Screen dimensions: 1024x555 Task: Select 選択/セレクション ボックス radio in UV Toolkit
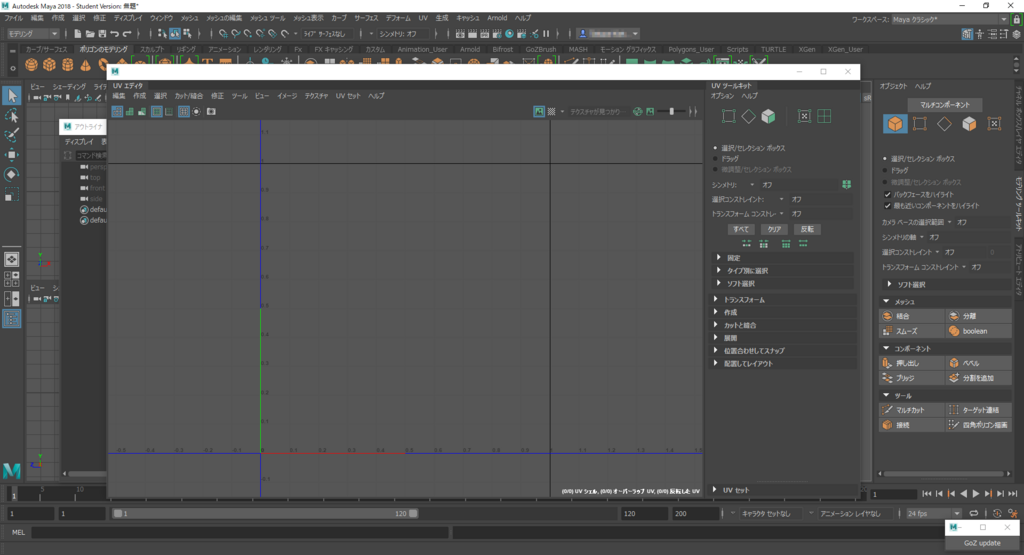[x=715, y=148]
